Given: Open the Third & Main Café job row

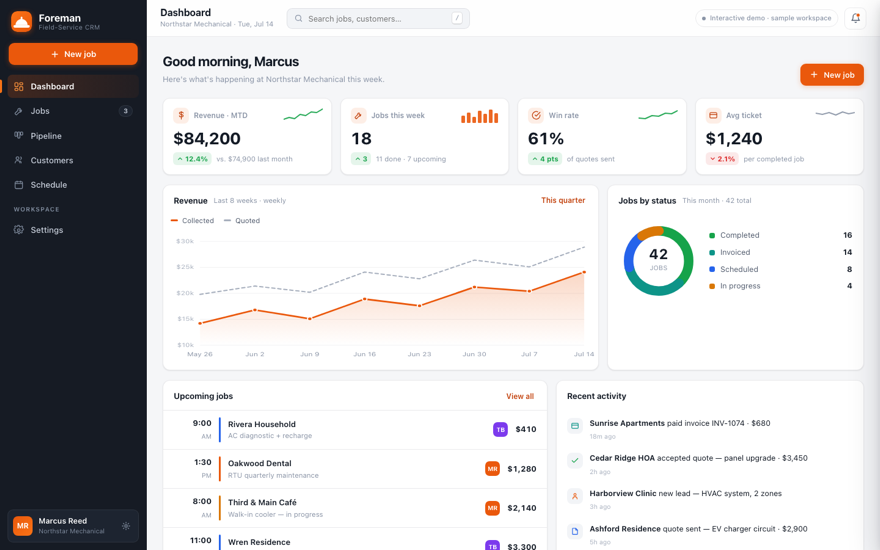Looking at the screenshot, I should click(355, 508).
